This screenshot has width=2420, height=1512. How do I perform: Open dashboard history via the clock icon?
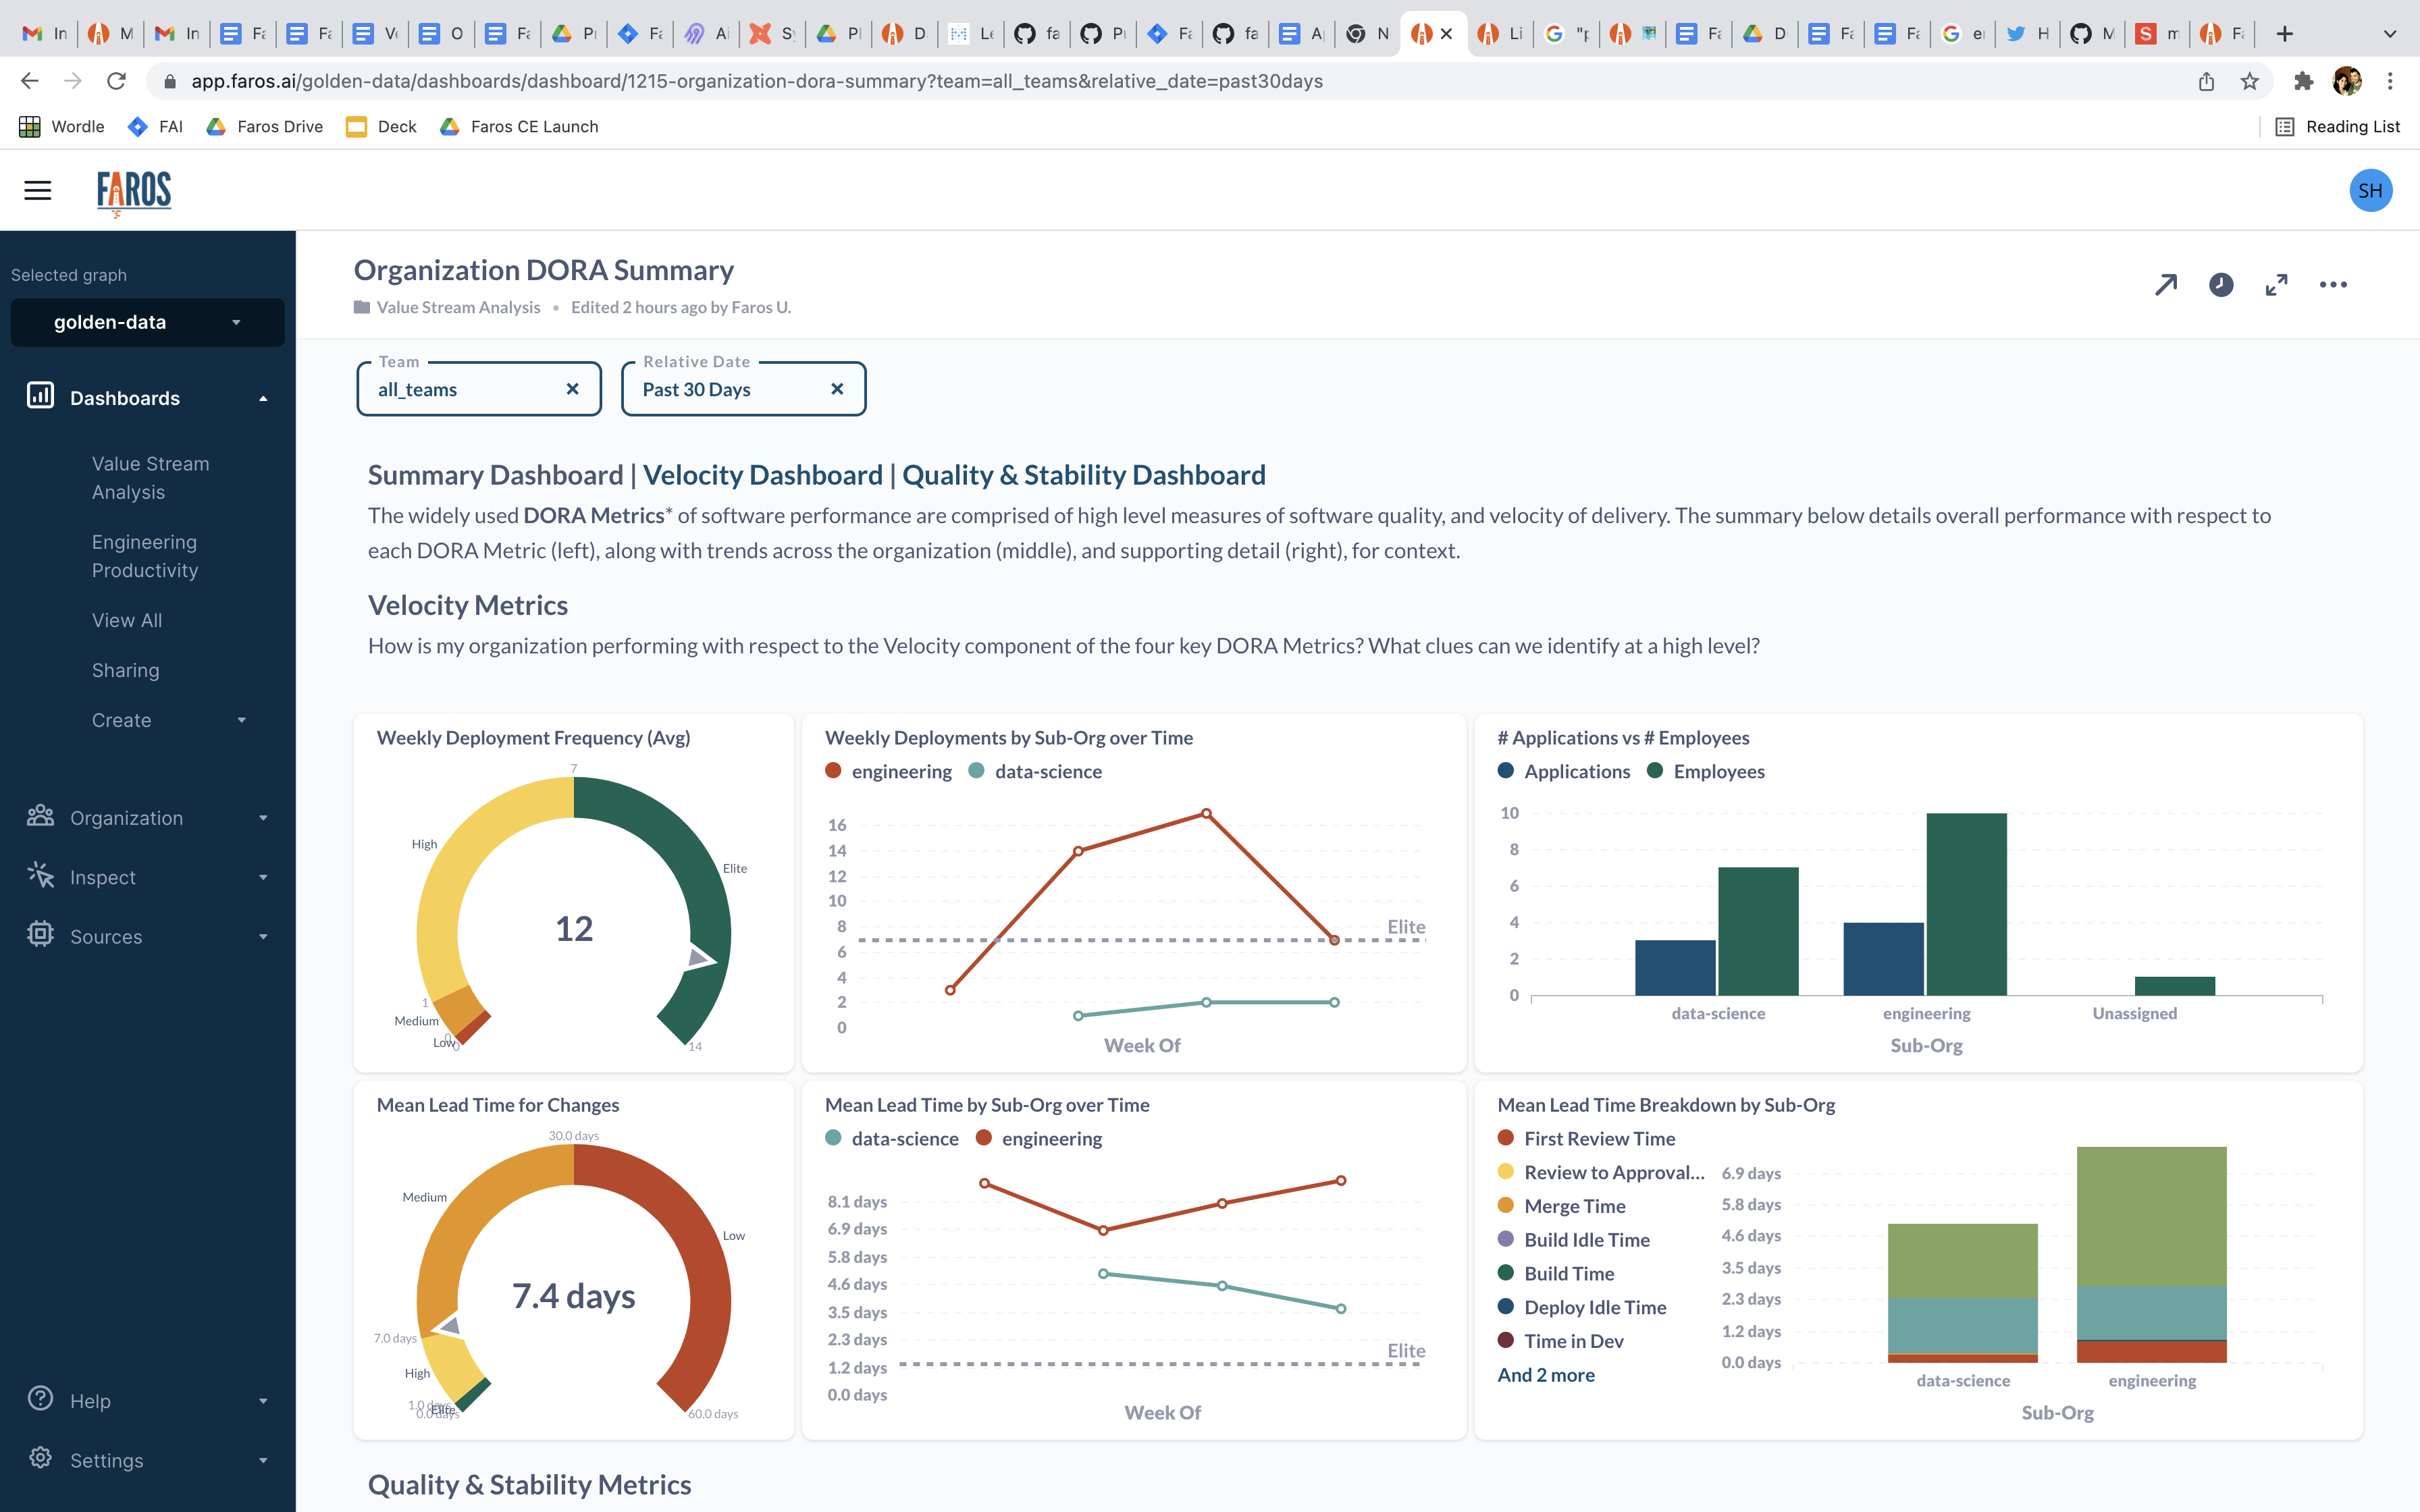(2221, 284)
